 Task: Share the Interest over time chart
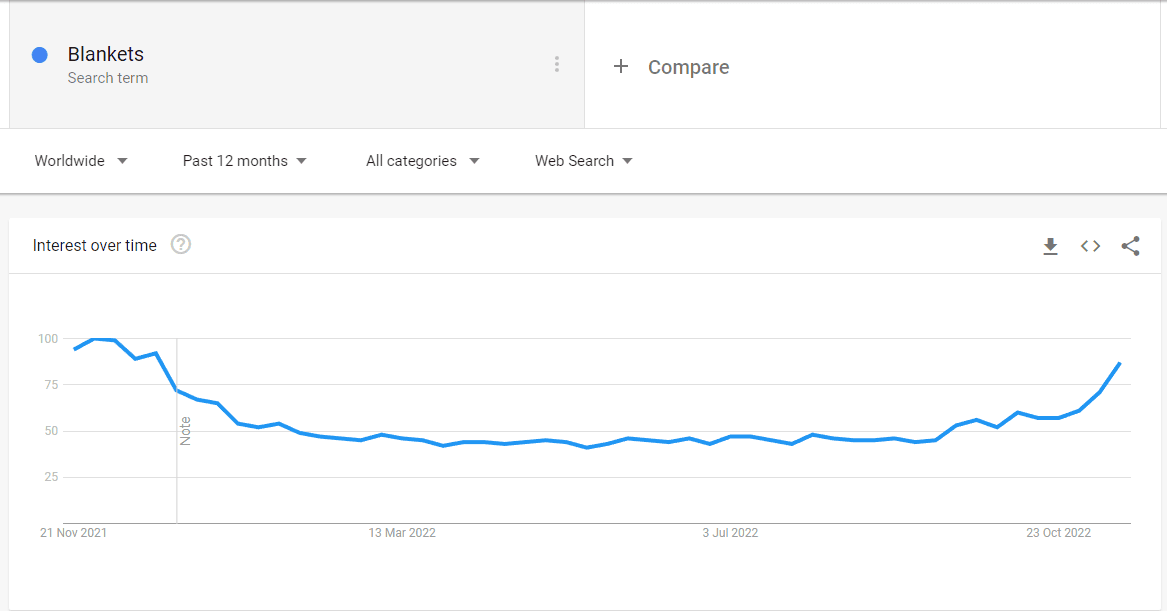[x=1131, y=246]
